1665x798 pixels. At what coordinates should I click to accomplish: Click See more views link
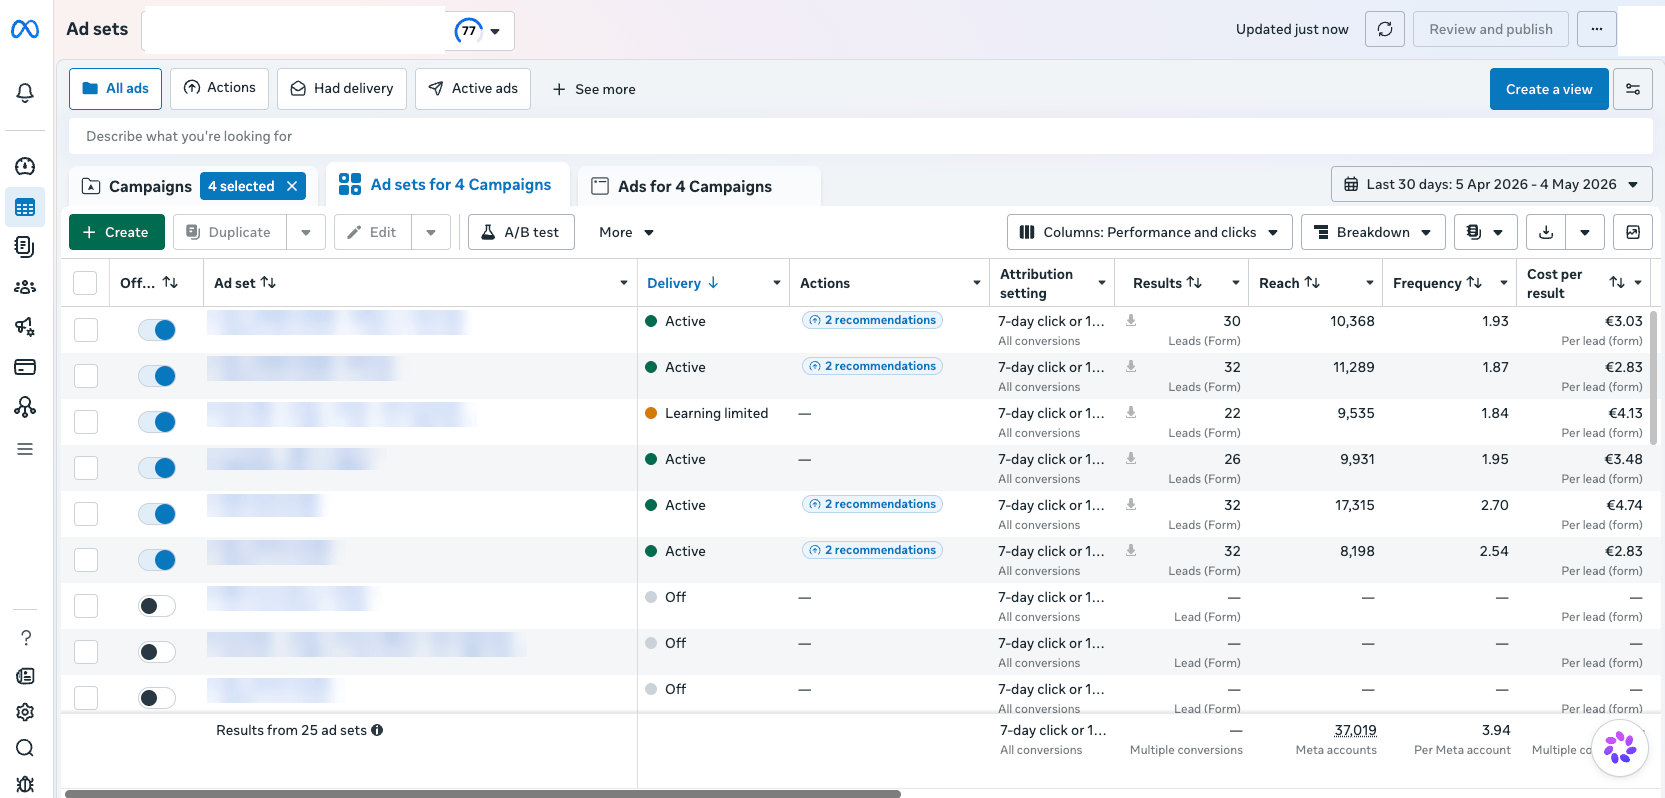pyautogui.click(x=594, y=89)
